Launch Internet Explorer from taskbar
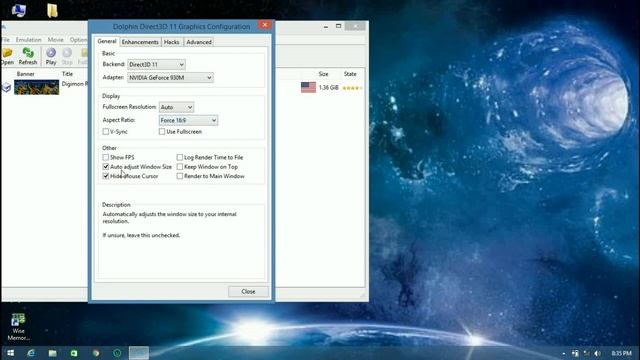The width and height of the screenshot is (640, 360). (31, 353)
